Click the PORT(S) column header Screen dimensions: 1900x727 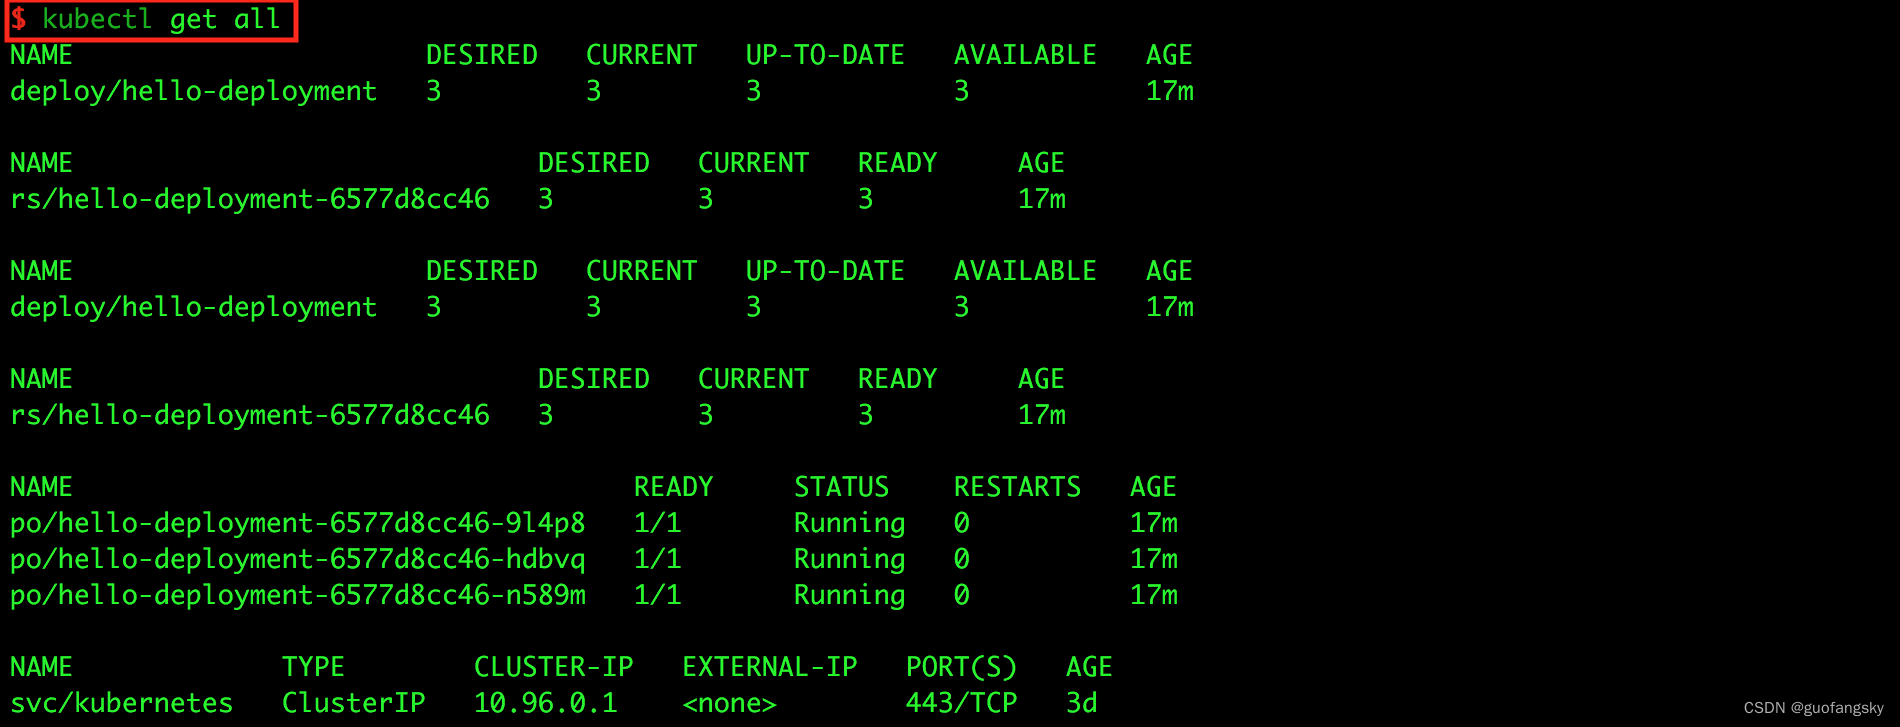[x=962, y=667]
